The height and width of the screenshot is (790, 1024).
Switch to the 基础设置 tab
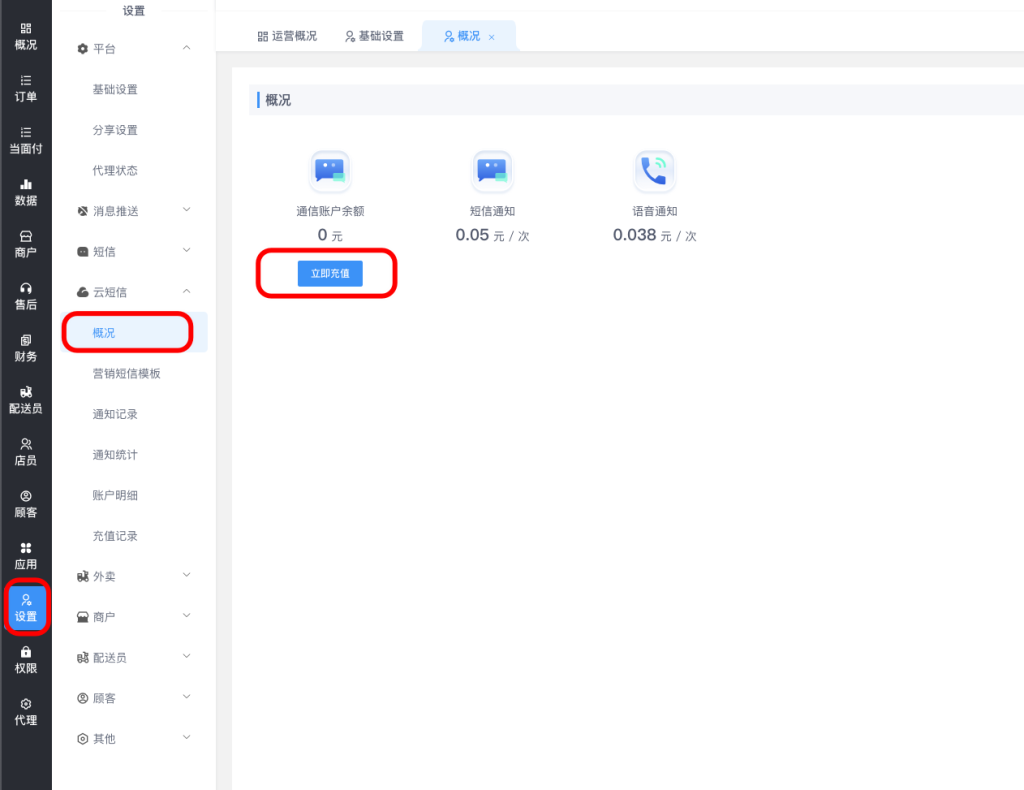coord(374,36)
